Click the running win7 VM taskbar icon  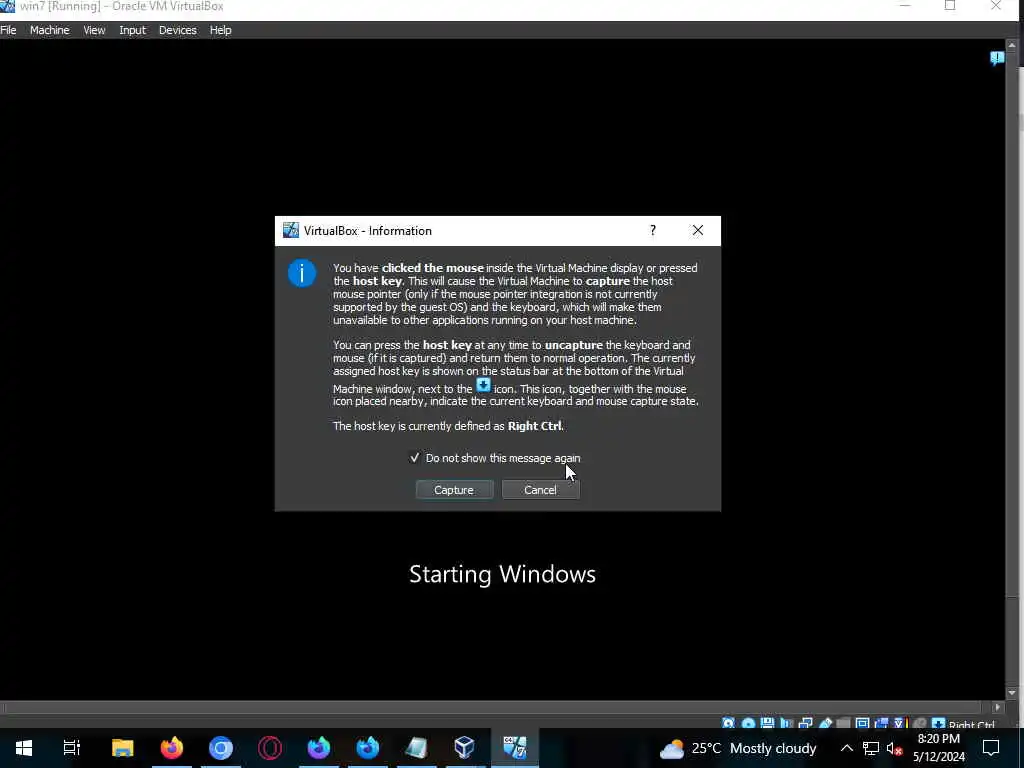[x=515, y=748]
